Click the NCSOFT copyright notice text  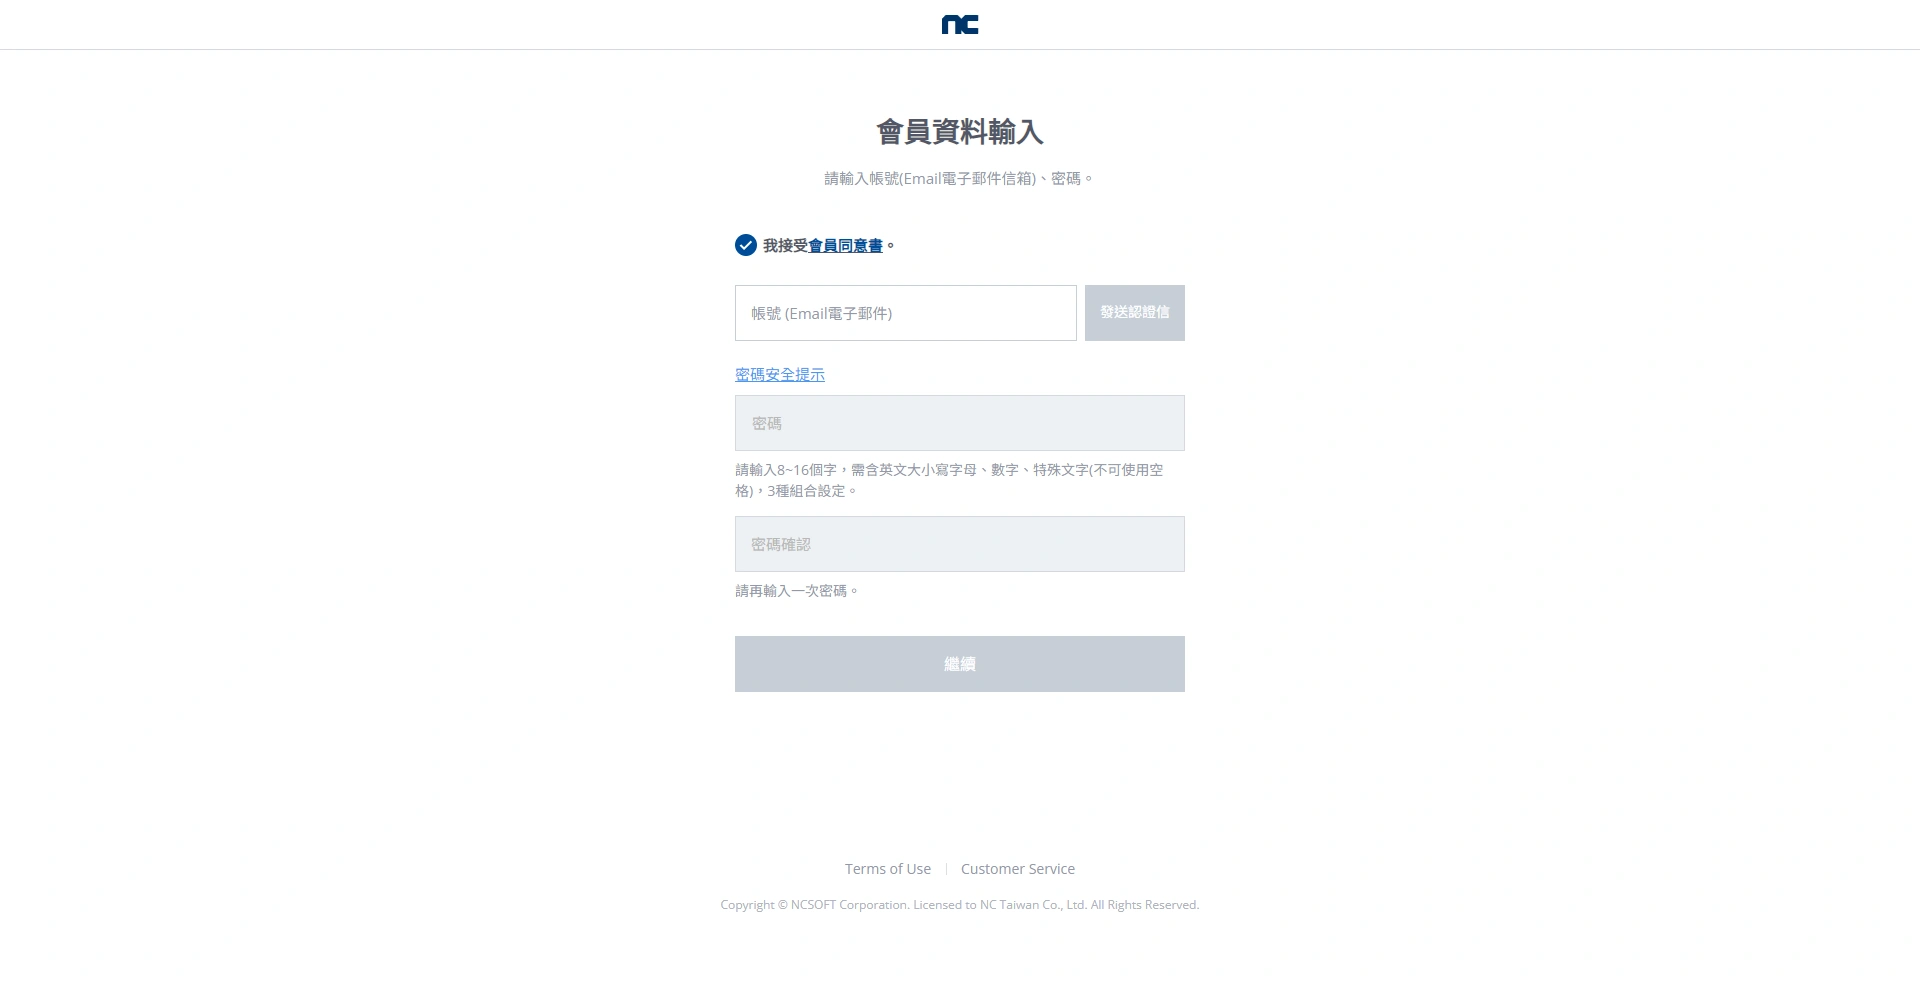[x=960, y=905]
